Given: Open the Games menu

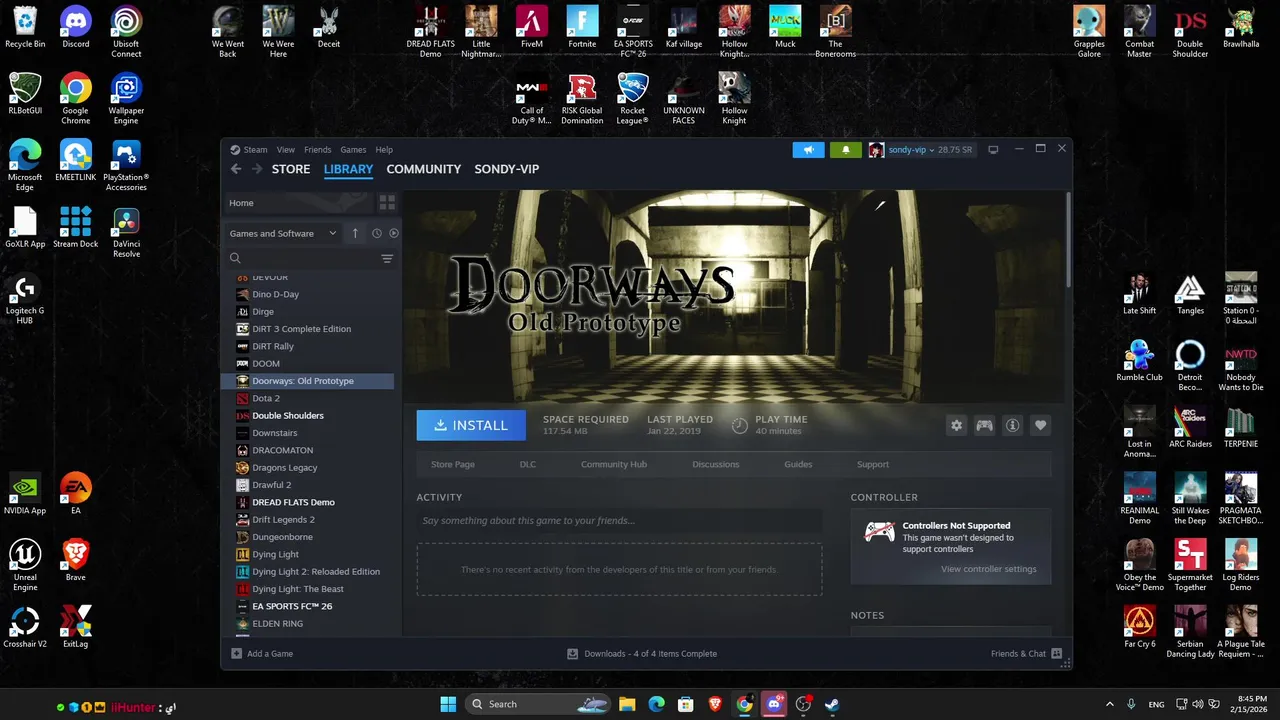Looking at the screenshot, I should 353,150.
